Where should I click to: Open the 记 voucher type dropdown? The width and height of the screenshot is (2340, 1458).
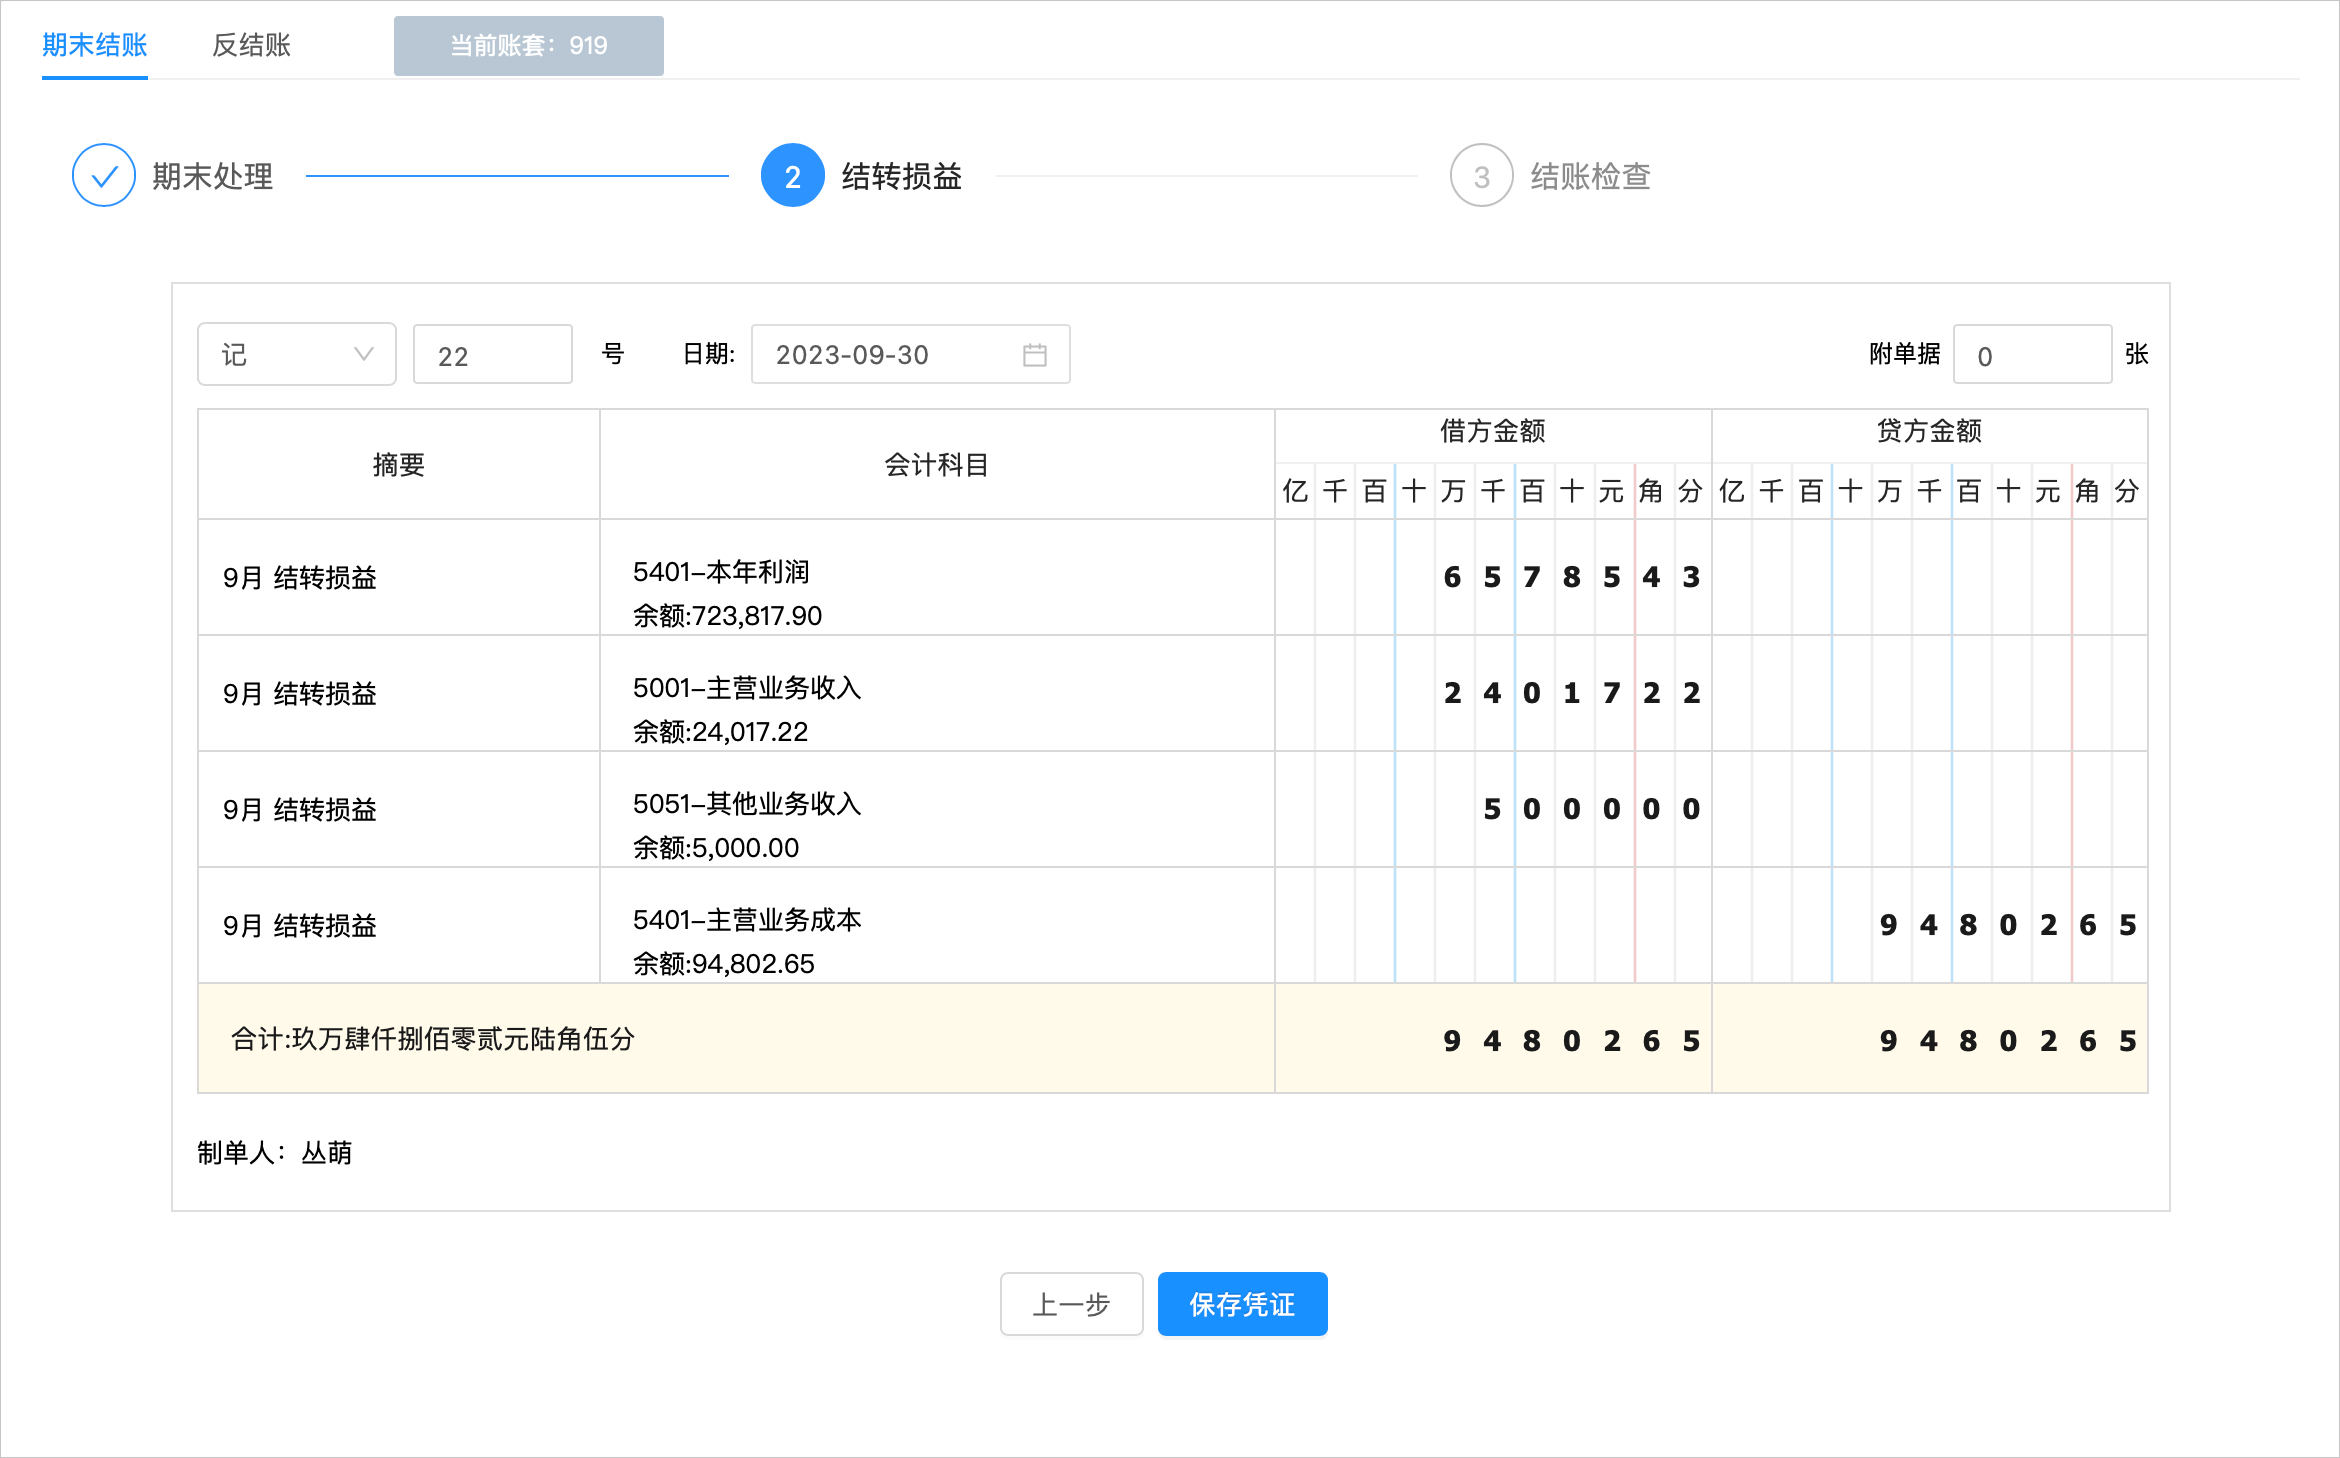[297, 354]
